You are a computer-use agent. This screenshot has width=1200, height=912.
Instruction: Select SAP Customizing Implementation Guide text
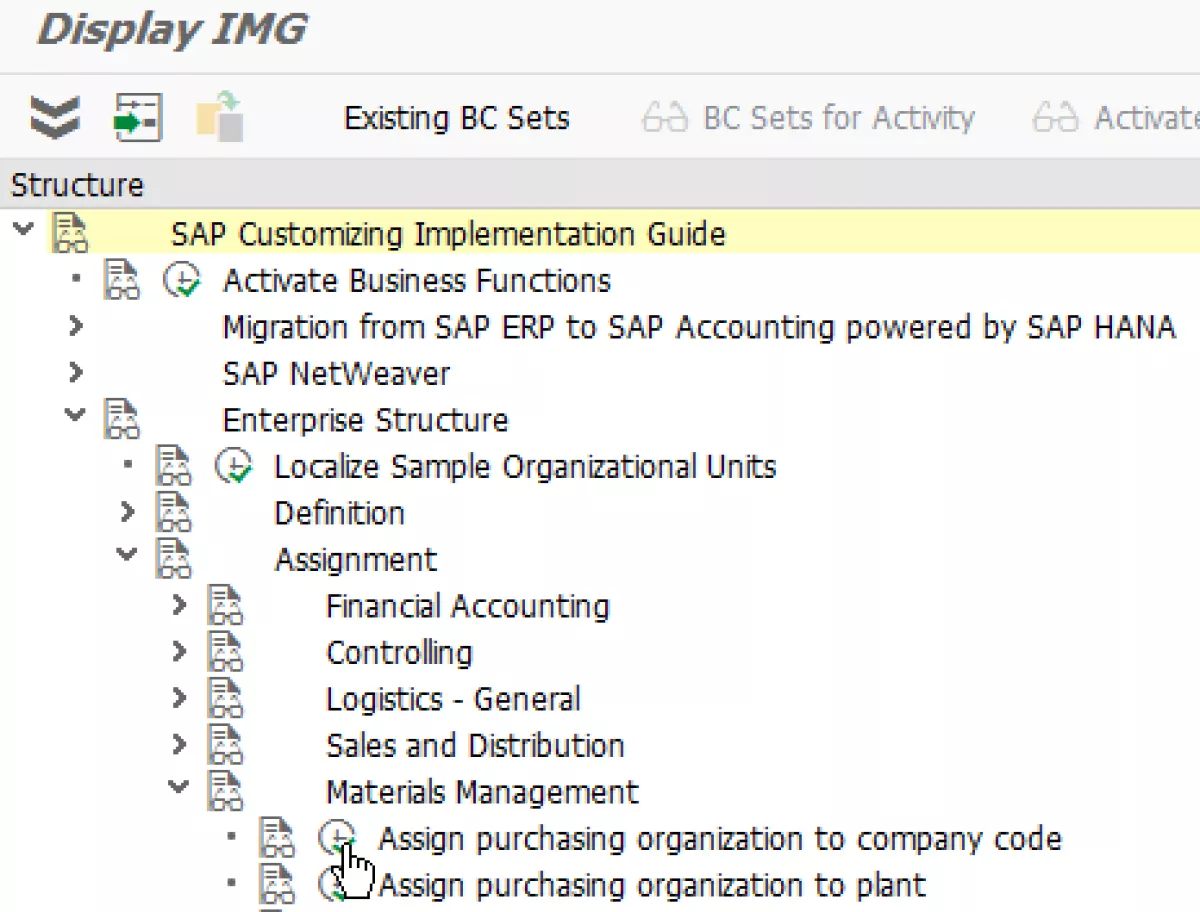pyautogui.click(x=448, y=234)
